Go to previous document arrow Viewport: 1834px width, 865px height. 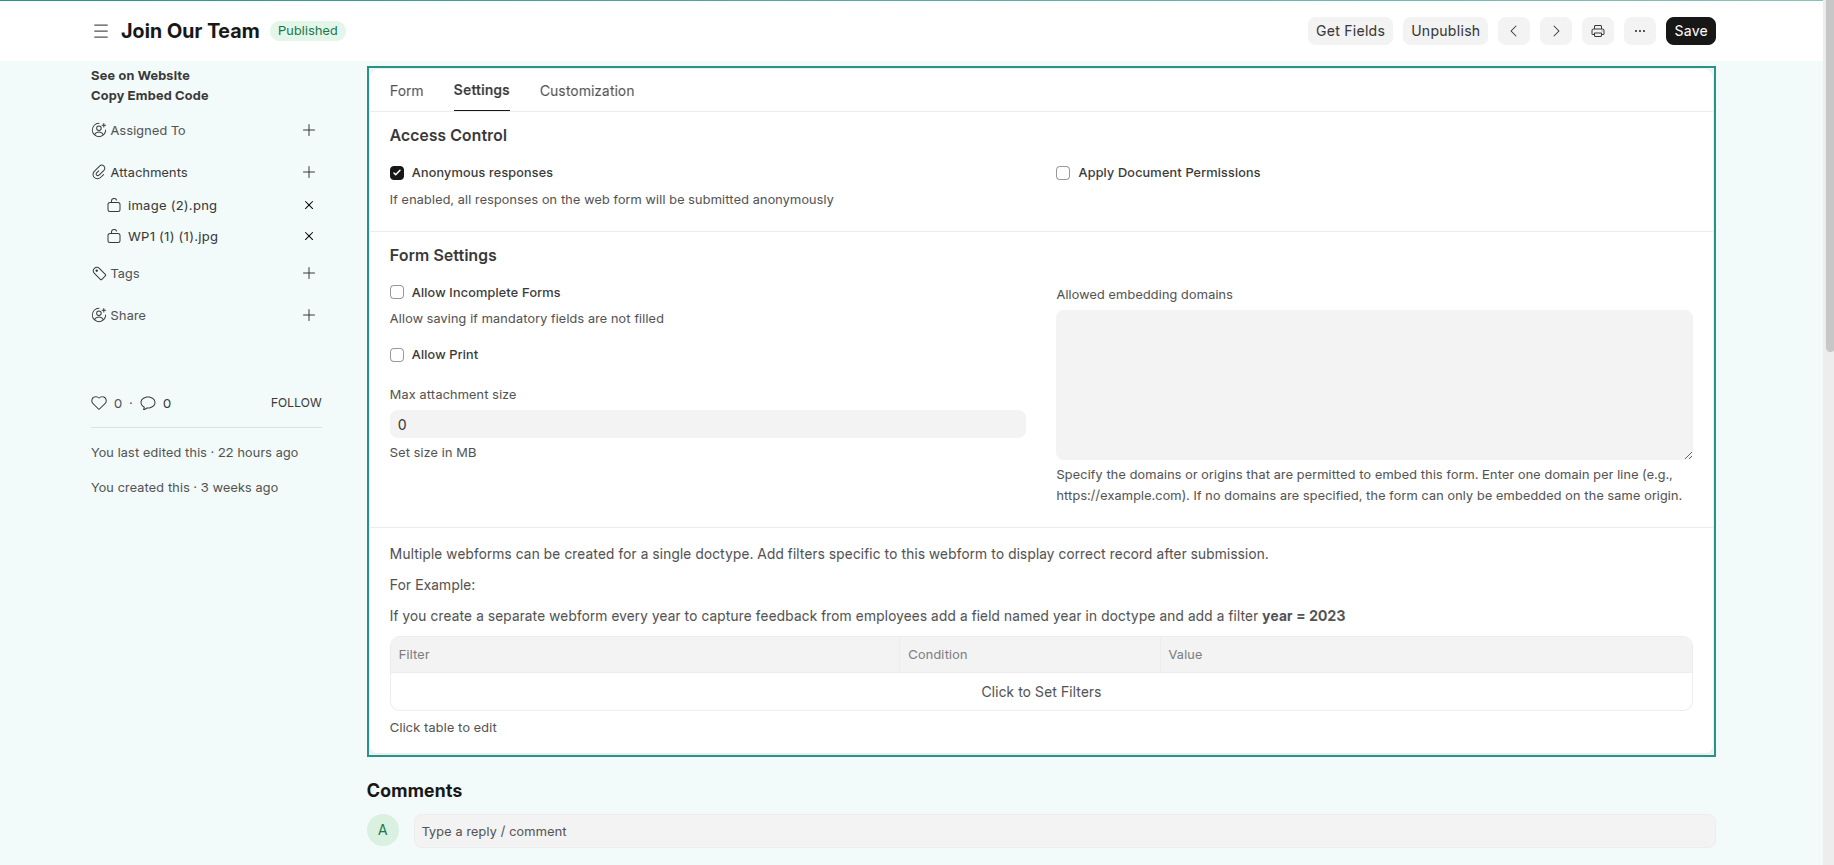(1514, 31)
